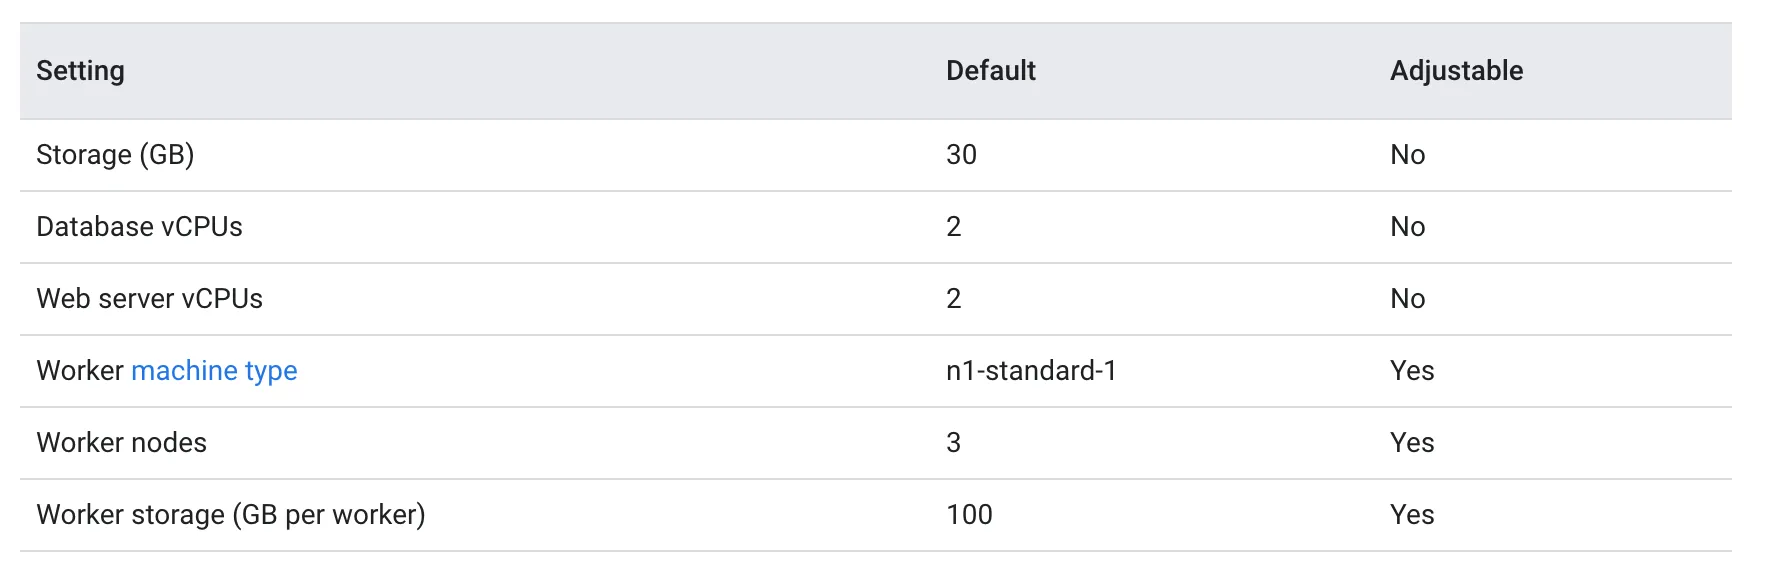Click "Yes" in the Worker machine type row
Viewport: 1778px width, 586px height.
1412,371
